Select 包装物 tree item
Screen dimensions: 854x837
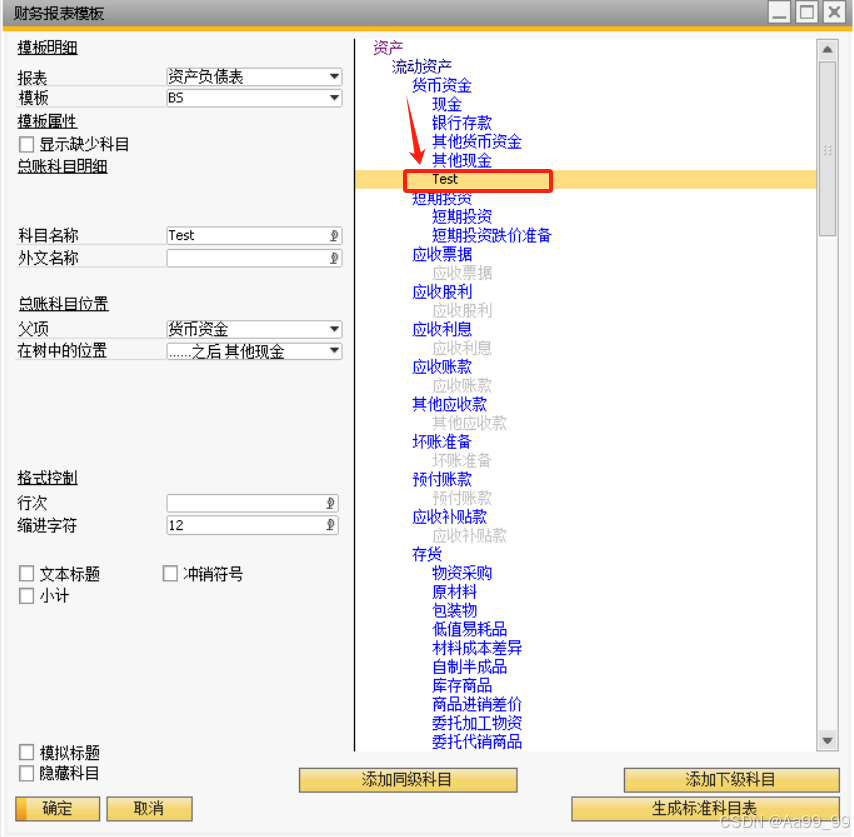pos(454,611)
